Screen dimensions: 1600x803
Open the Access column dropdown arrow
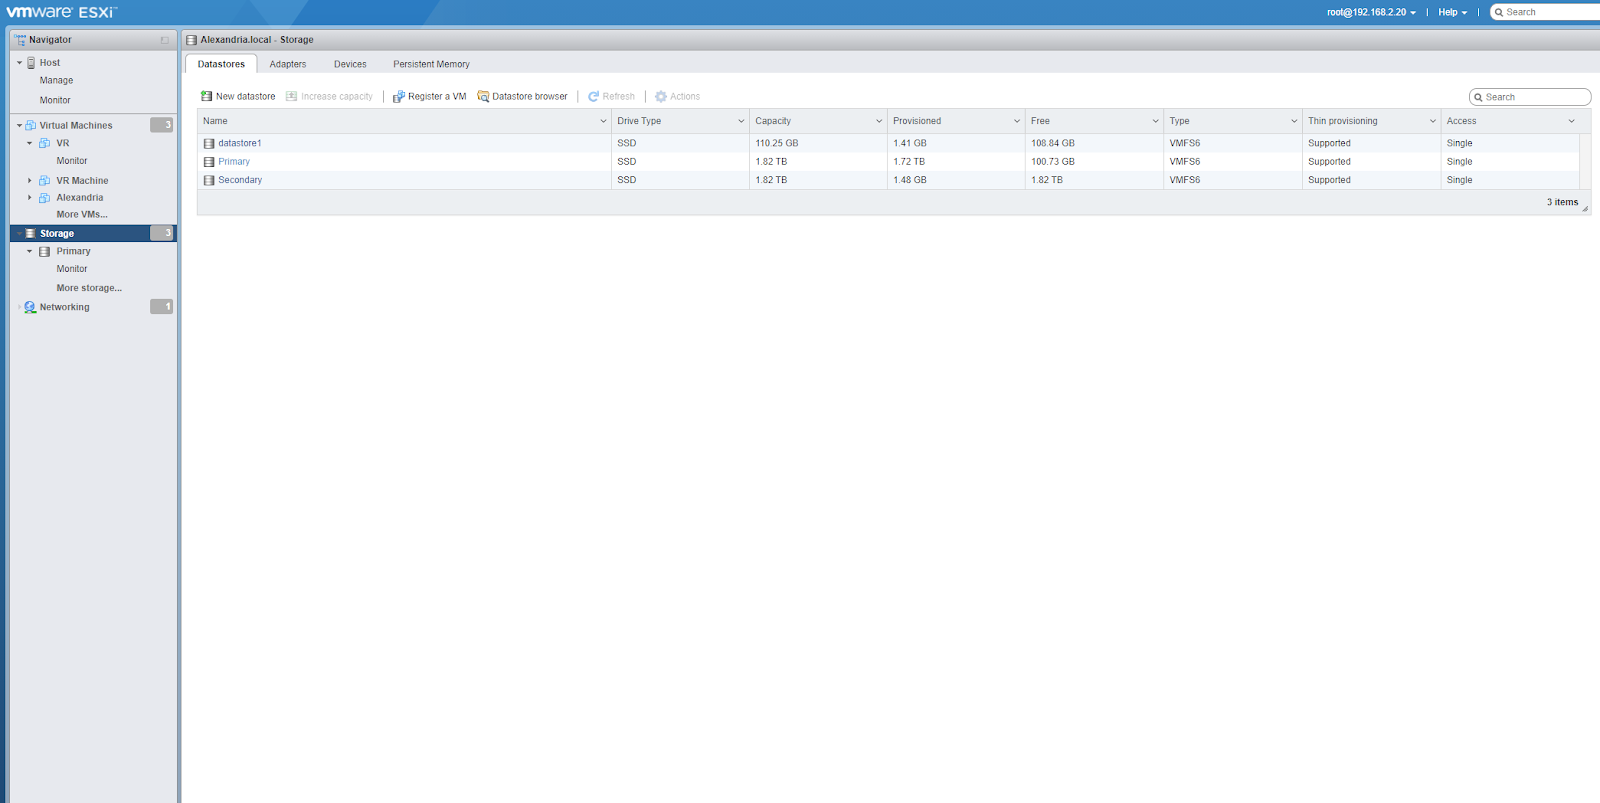pos(1571,121)
